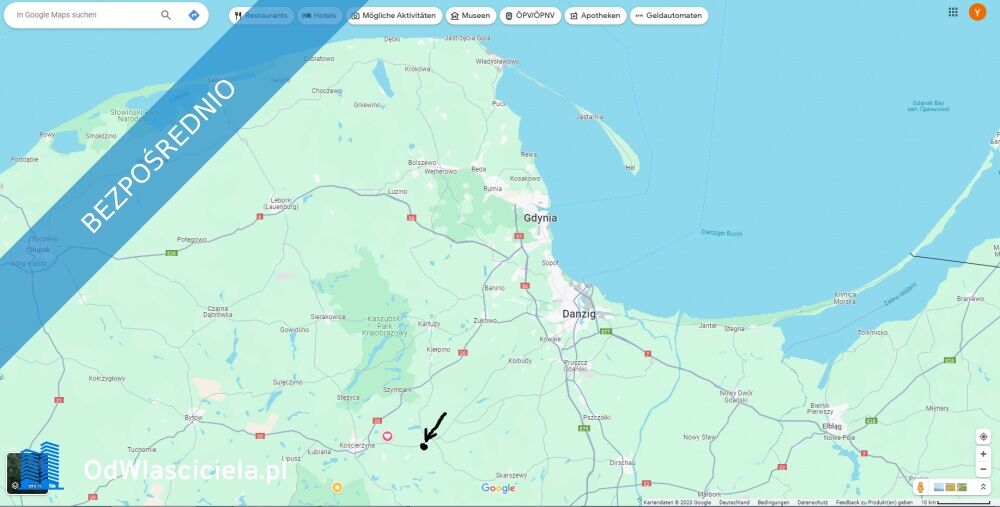Click the Kosakowo label
Screen dimensions: 1000x507
(525, 179)
